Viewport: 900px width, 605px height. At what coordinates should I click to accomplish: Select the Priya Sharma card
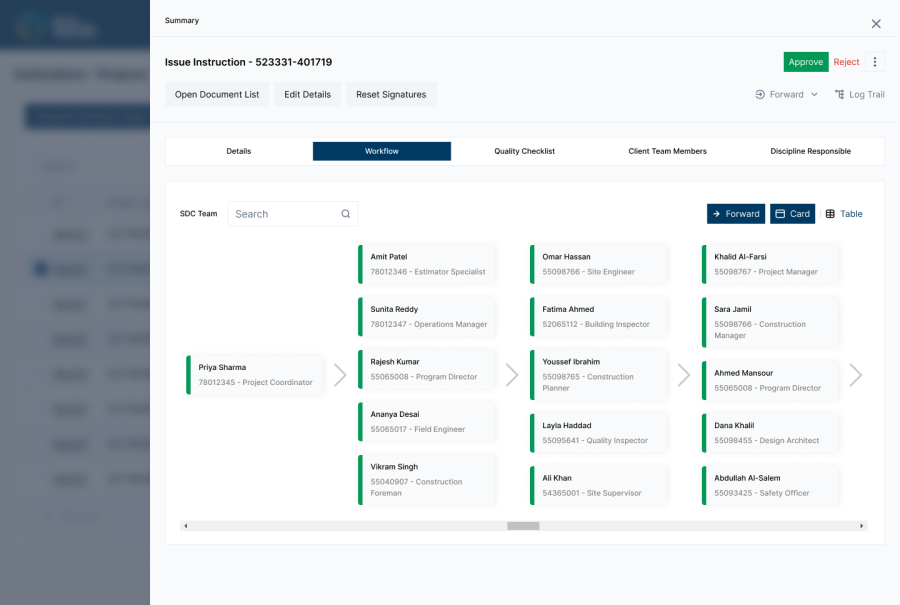(254, 375)
